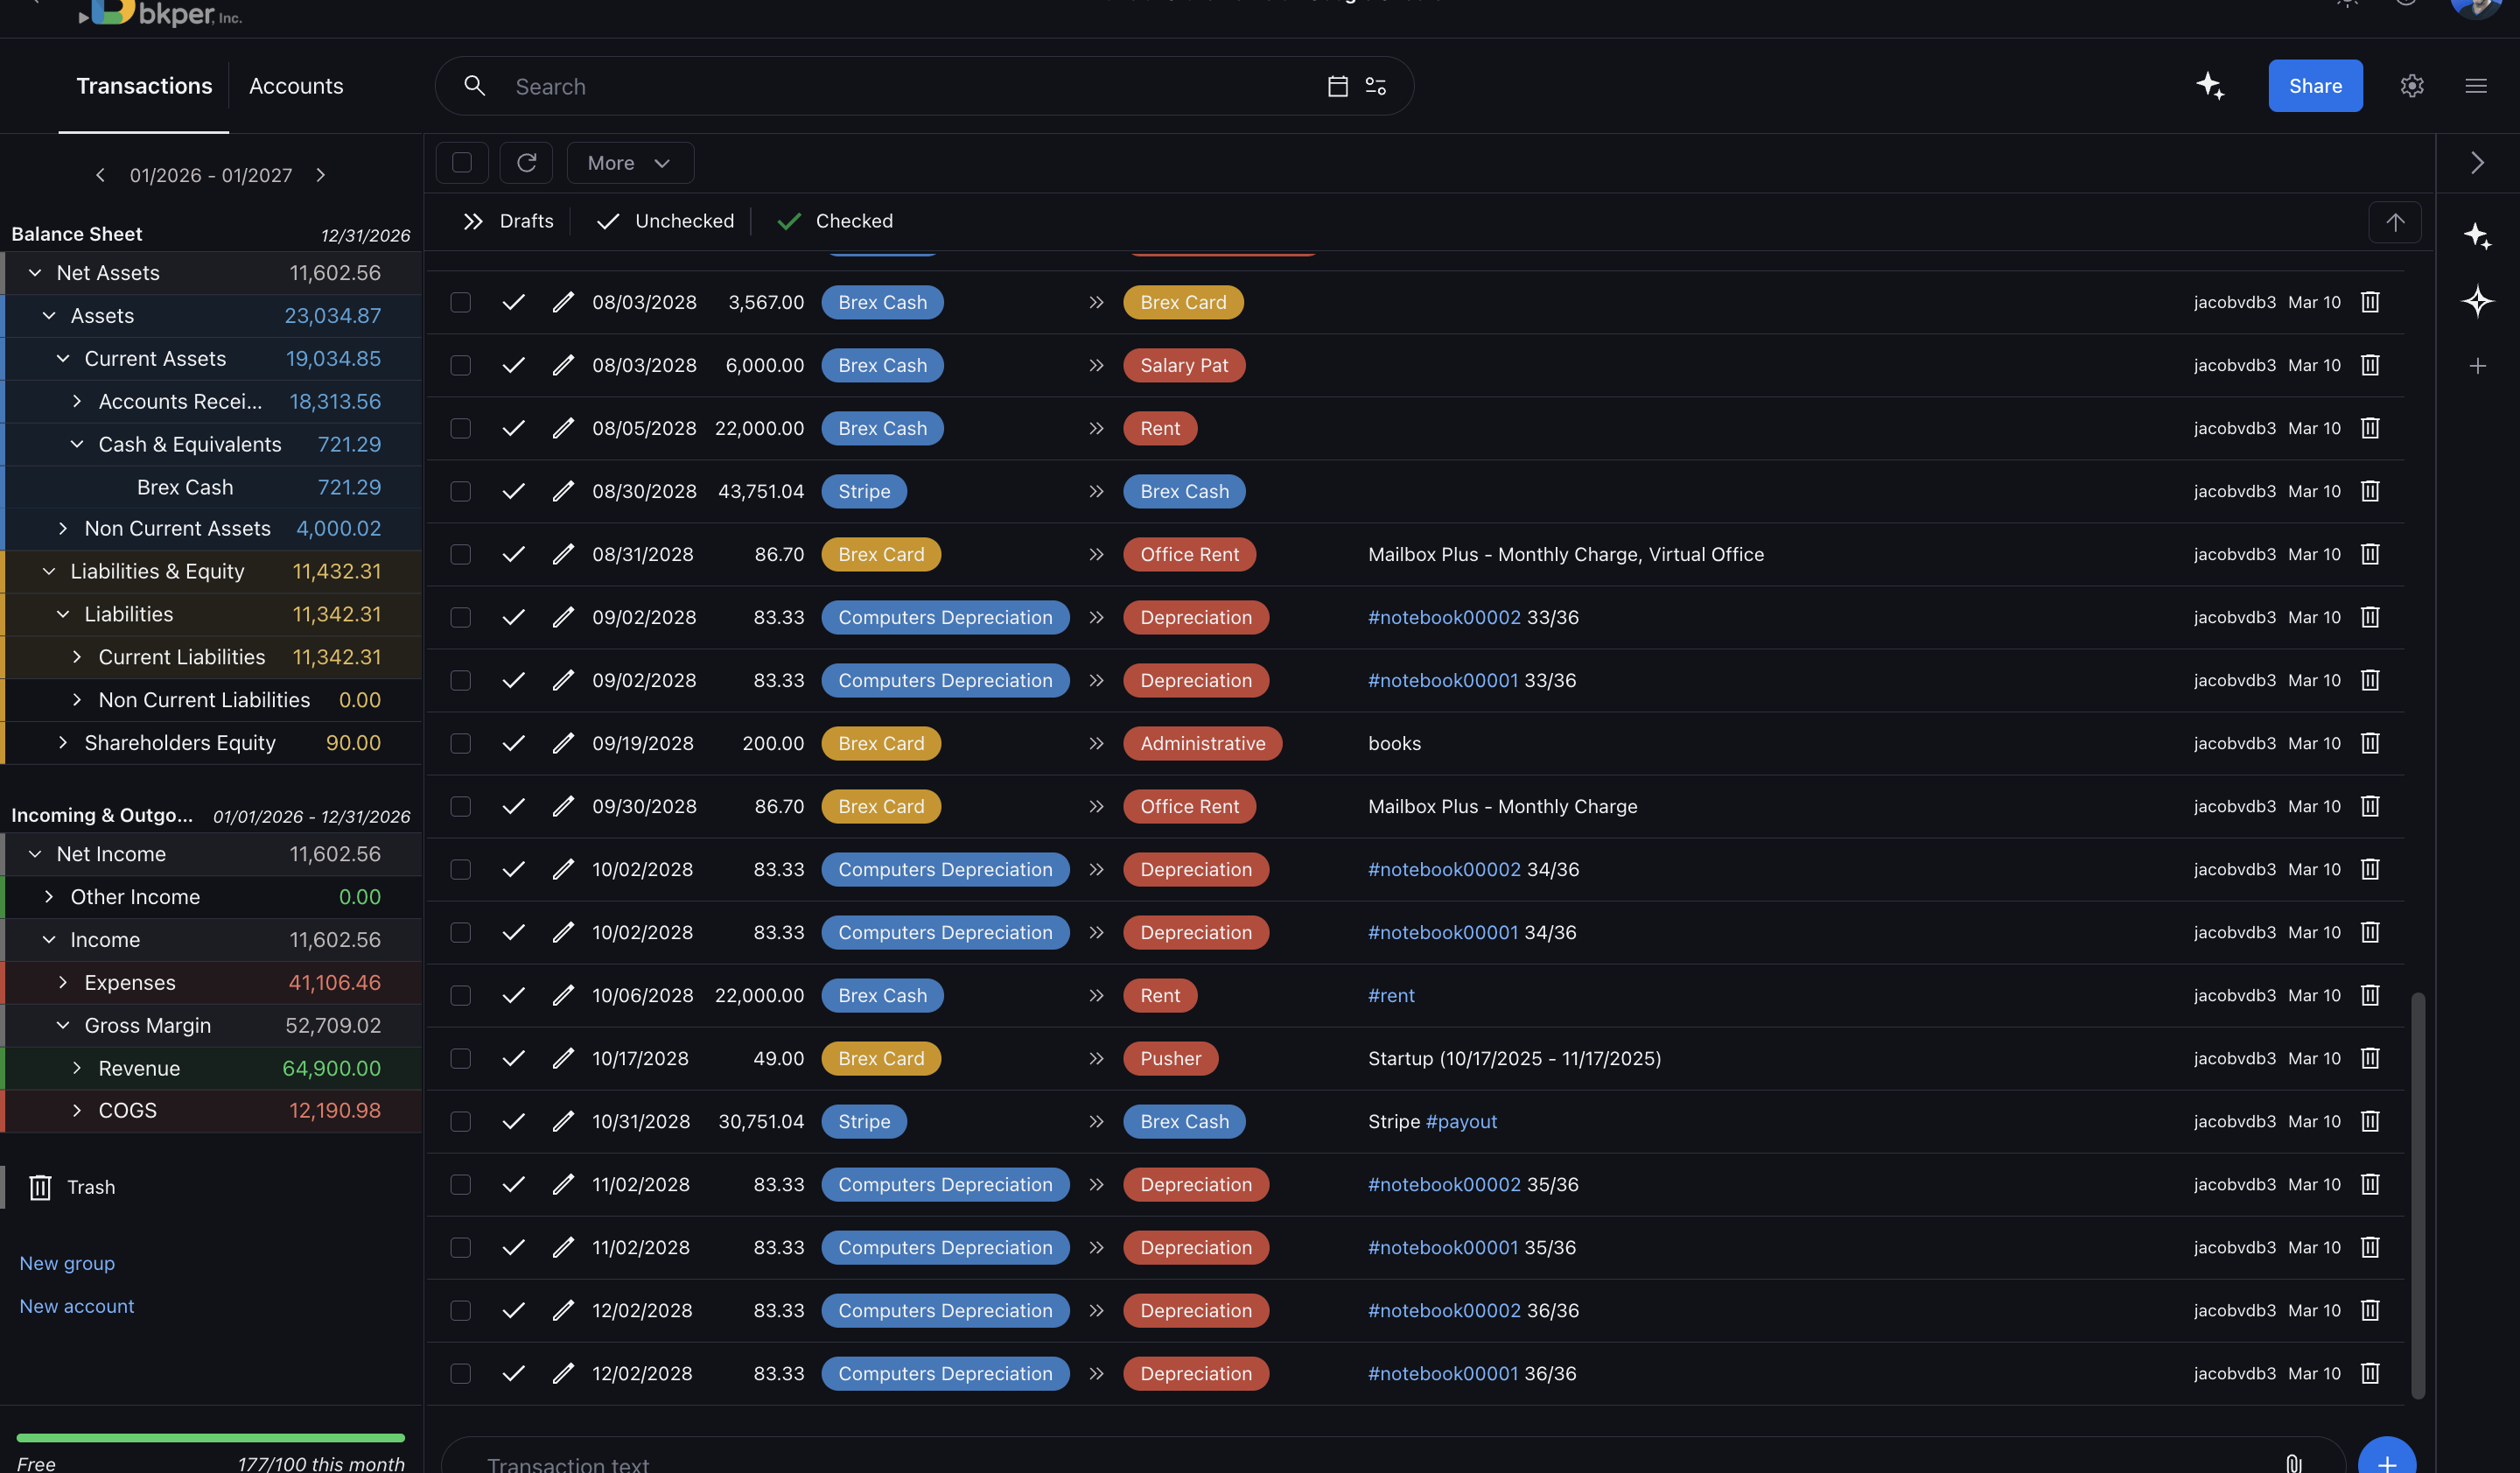Open the #rent hashtag link

(x=1391, y=995)
